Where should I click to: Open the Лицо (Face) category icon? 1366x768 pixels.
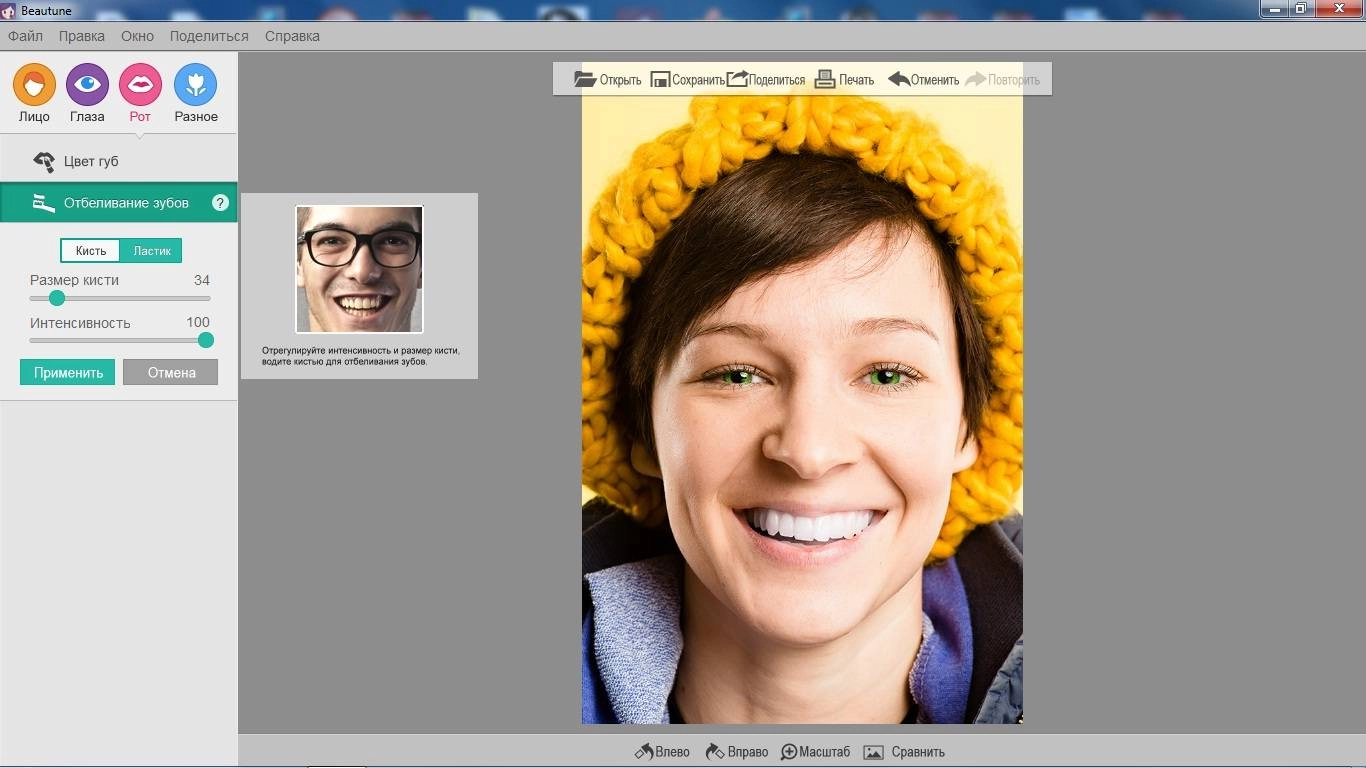(x=34, y=85)
